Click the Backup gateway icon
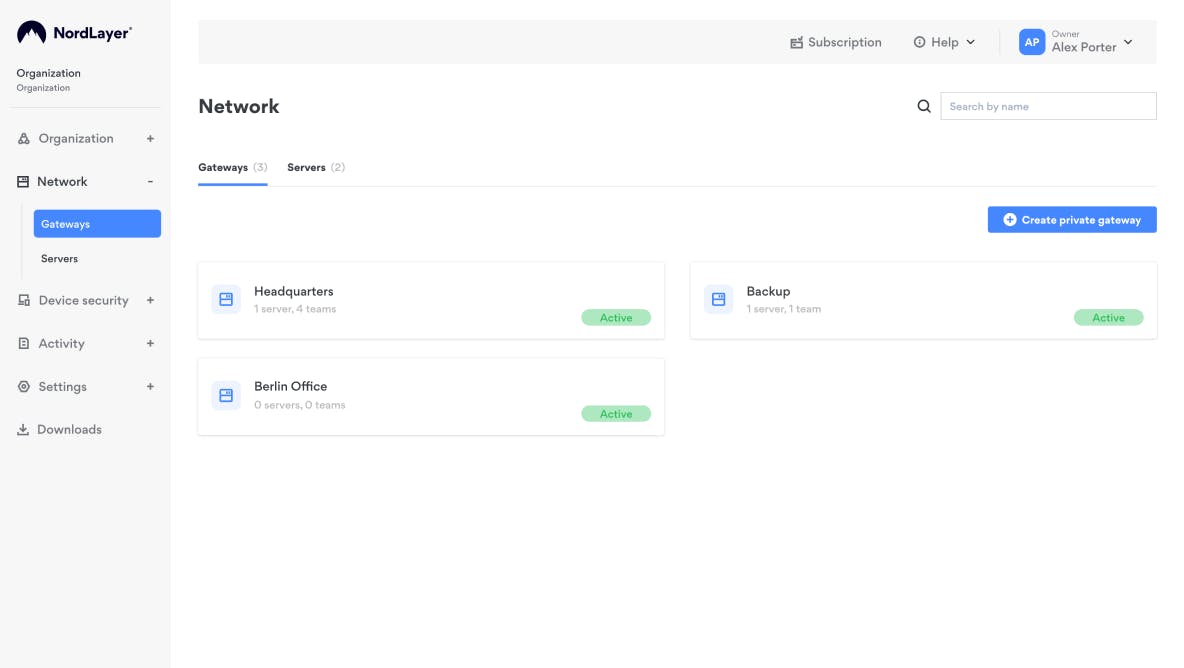Screen dimensions: 1184x668 [718, 299]
